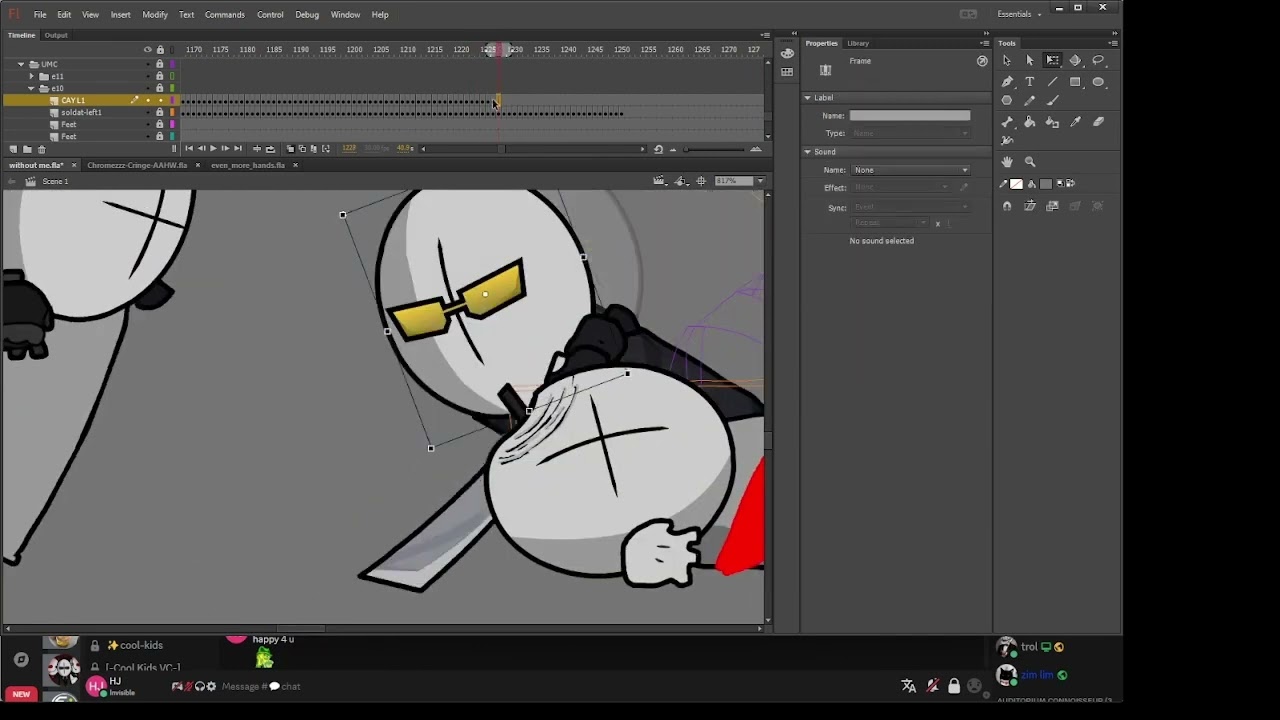Click the Stroke color swatch
This screenshot has height=720, width=1280.
[1016, 184]
